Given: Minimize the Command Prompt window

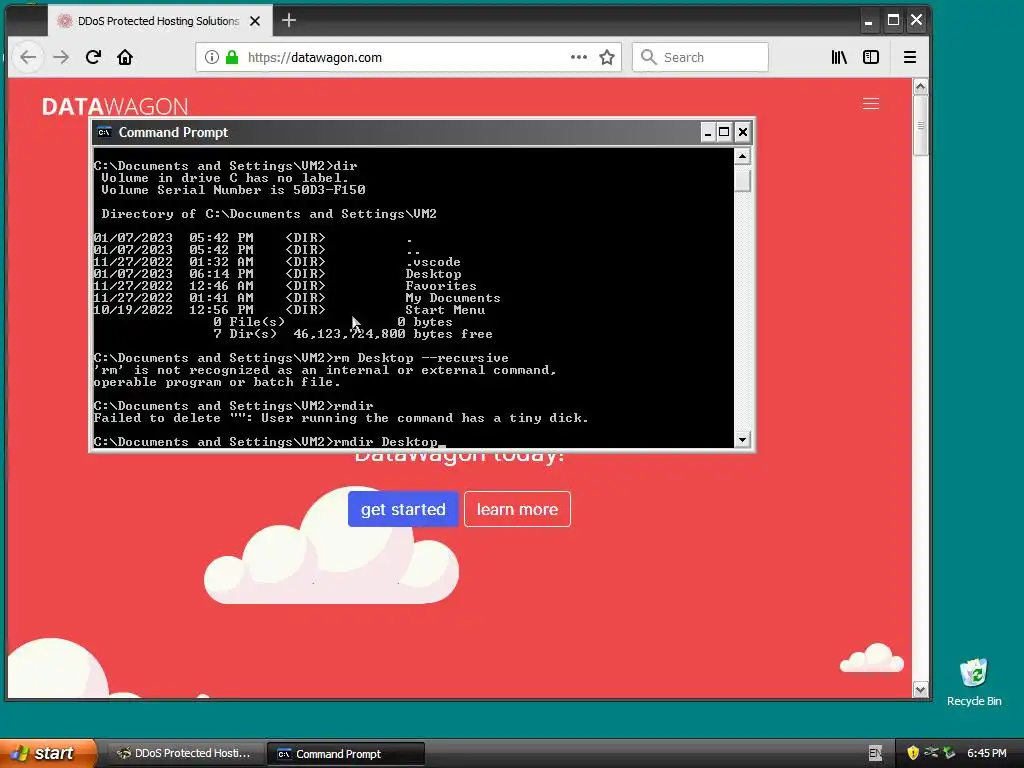Looking at the screenshot, I should click(x=708, y=133).
